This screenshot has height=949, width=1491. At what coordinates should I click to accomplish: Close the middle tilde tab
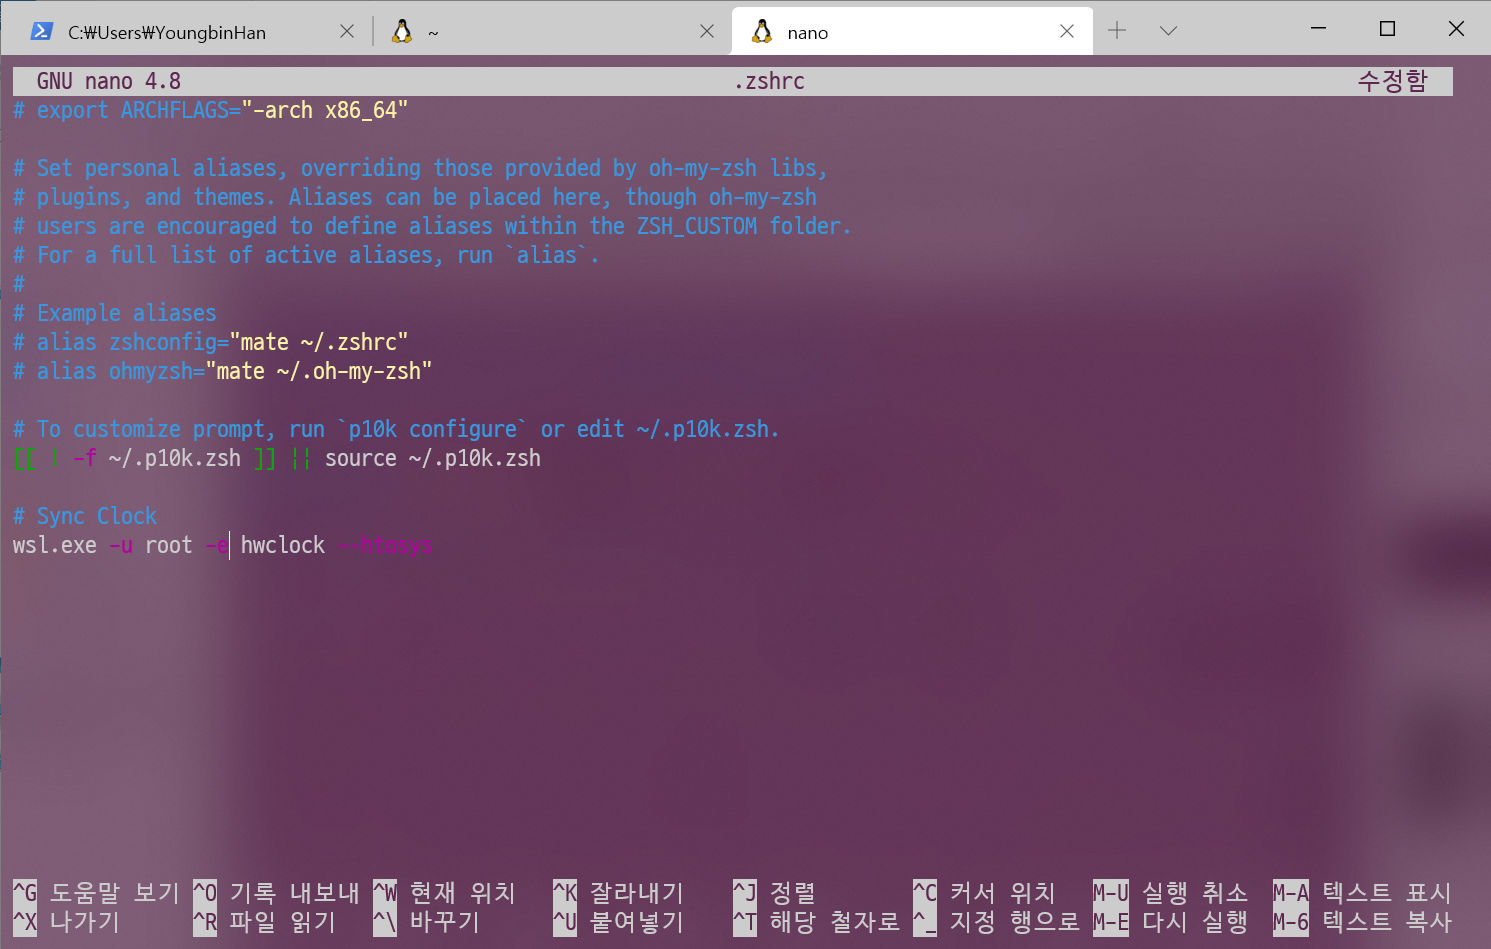tap(707, 32)
